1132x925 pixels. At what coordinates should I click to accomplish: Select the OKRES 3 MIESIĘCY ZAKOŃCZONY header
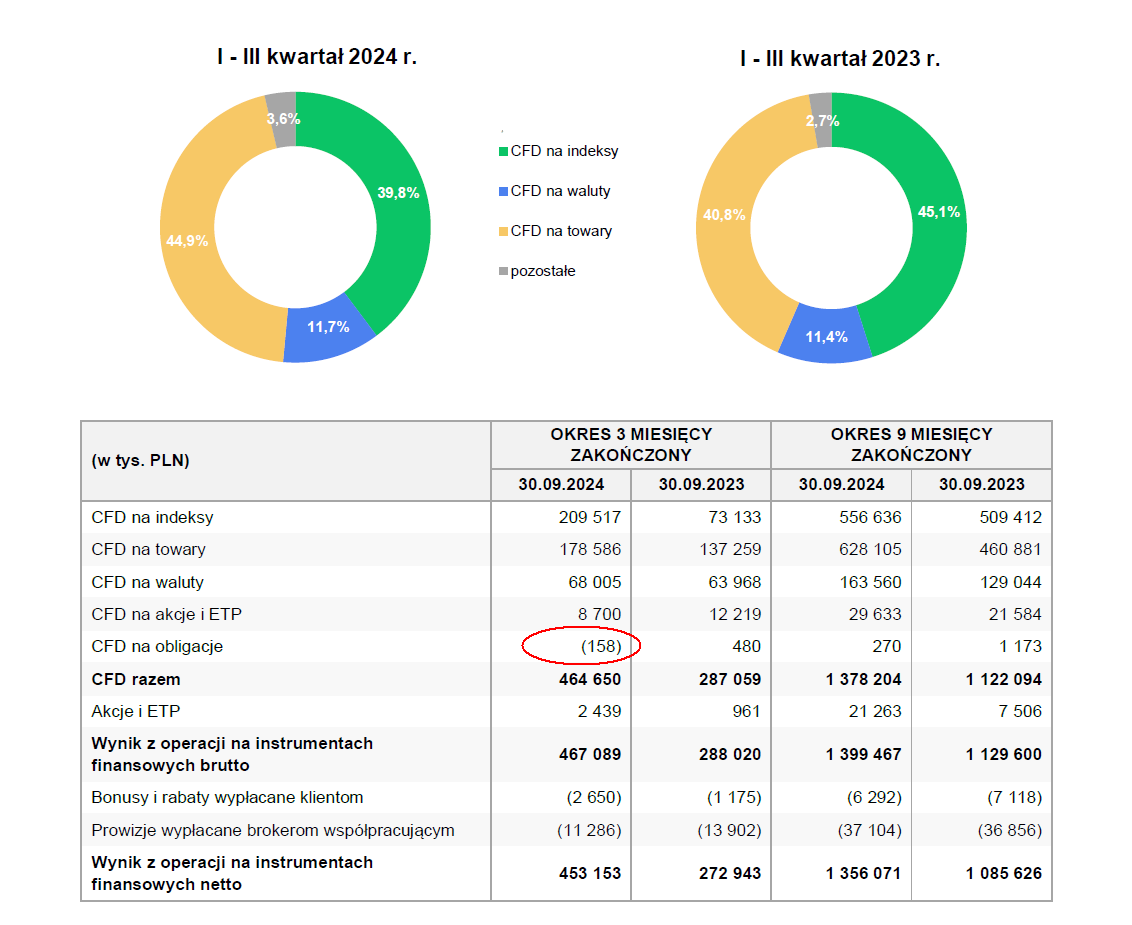coord(631,444)
